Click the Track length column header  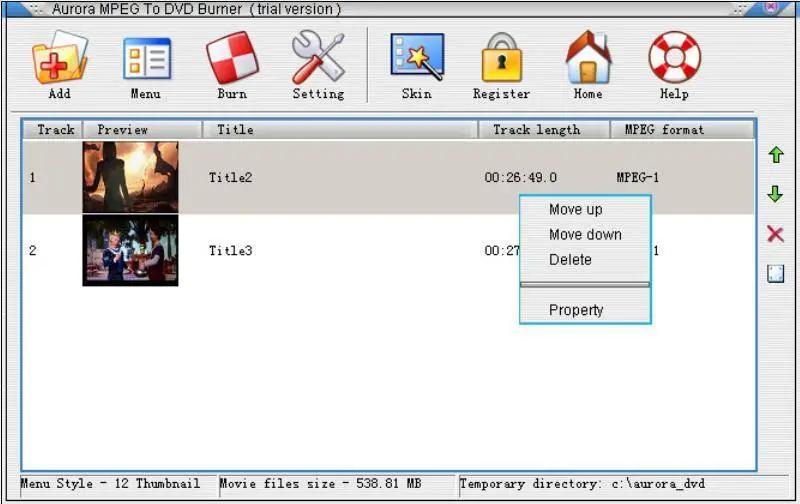(x=544, y=130)
